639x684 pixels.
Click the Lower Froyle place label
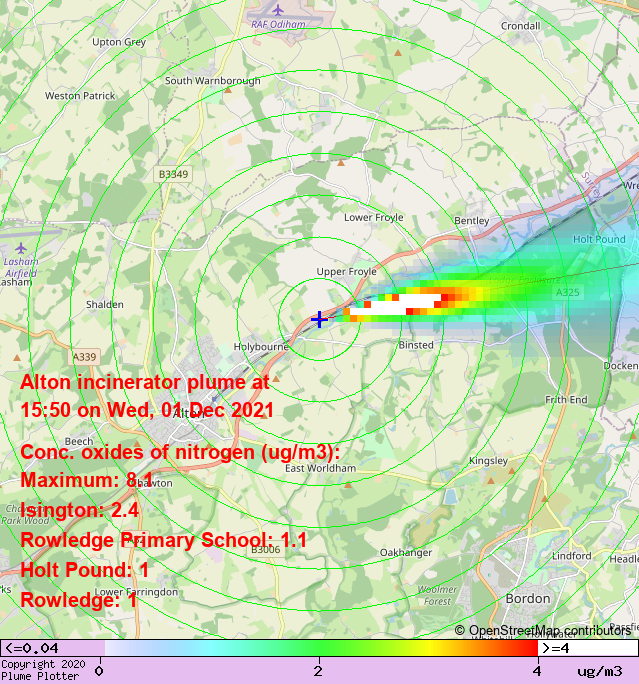(x=373, y=218)
